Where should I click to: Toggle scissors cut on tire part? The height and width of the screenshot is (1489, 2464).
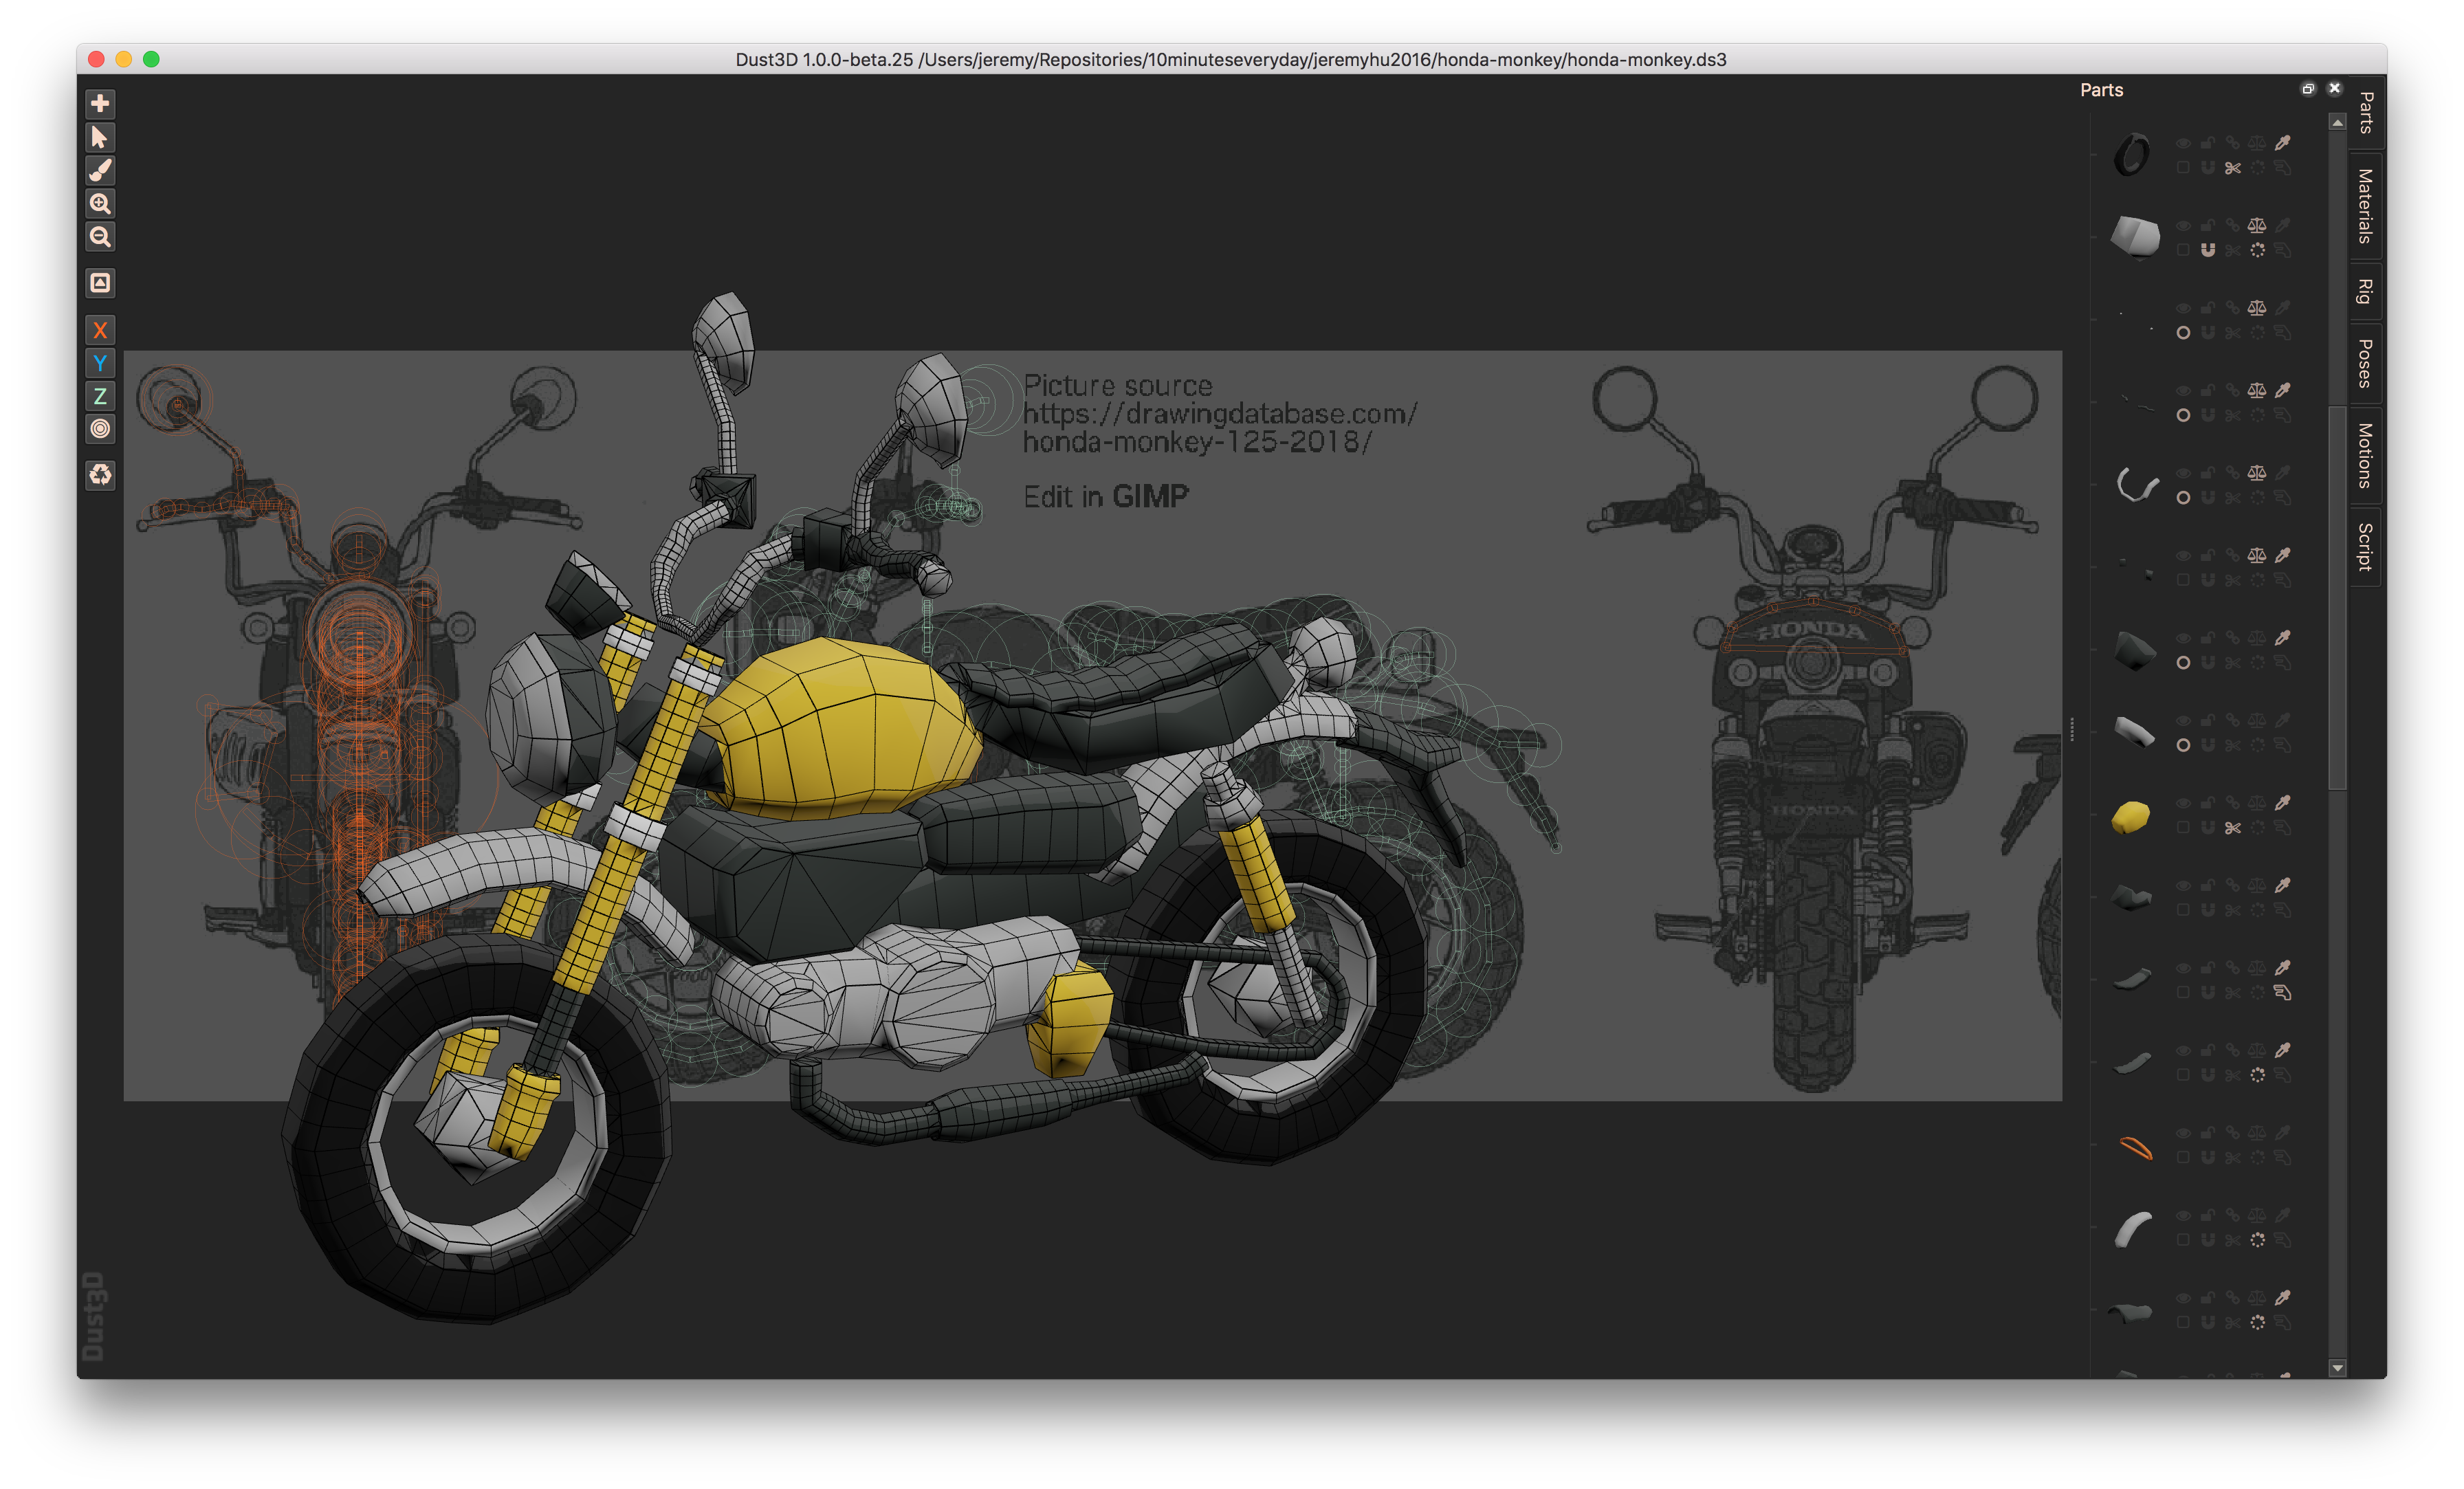[2232, 168]
